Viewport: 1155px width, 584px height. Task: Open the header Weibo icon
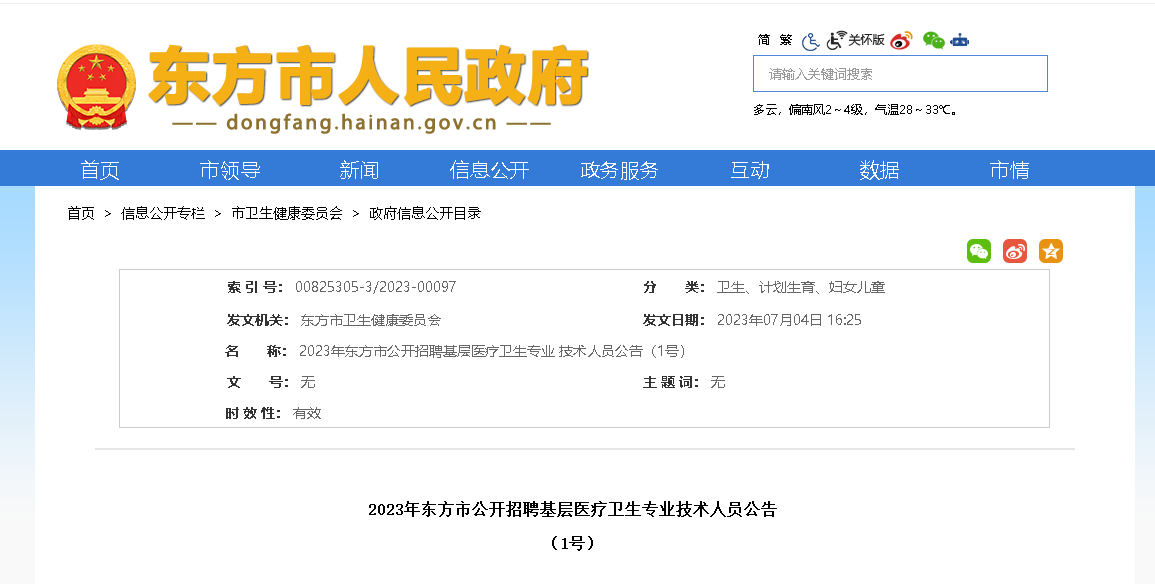click(901, 41)
